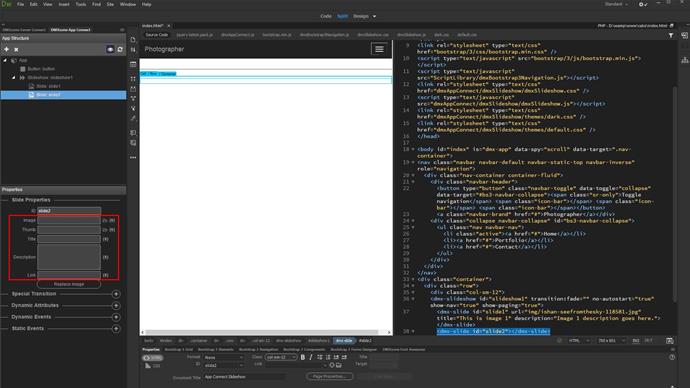
Task: Remove the selected App Structure item with the X icon
Action: (x=16, y=50)
